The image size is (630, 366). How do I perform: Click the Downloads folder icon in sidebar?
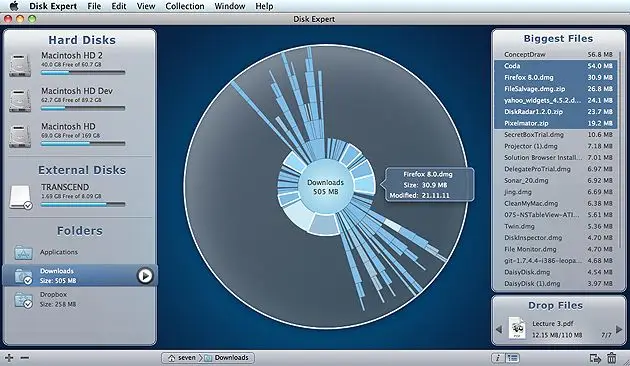(23, 276)
